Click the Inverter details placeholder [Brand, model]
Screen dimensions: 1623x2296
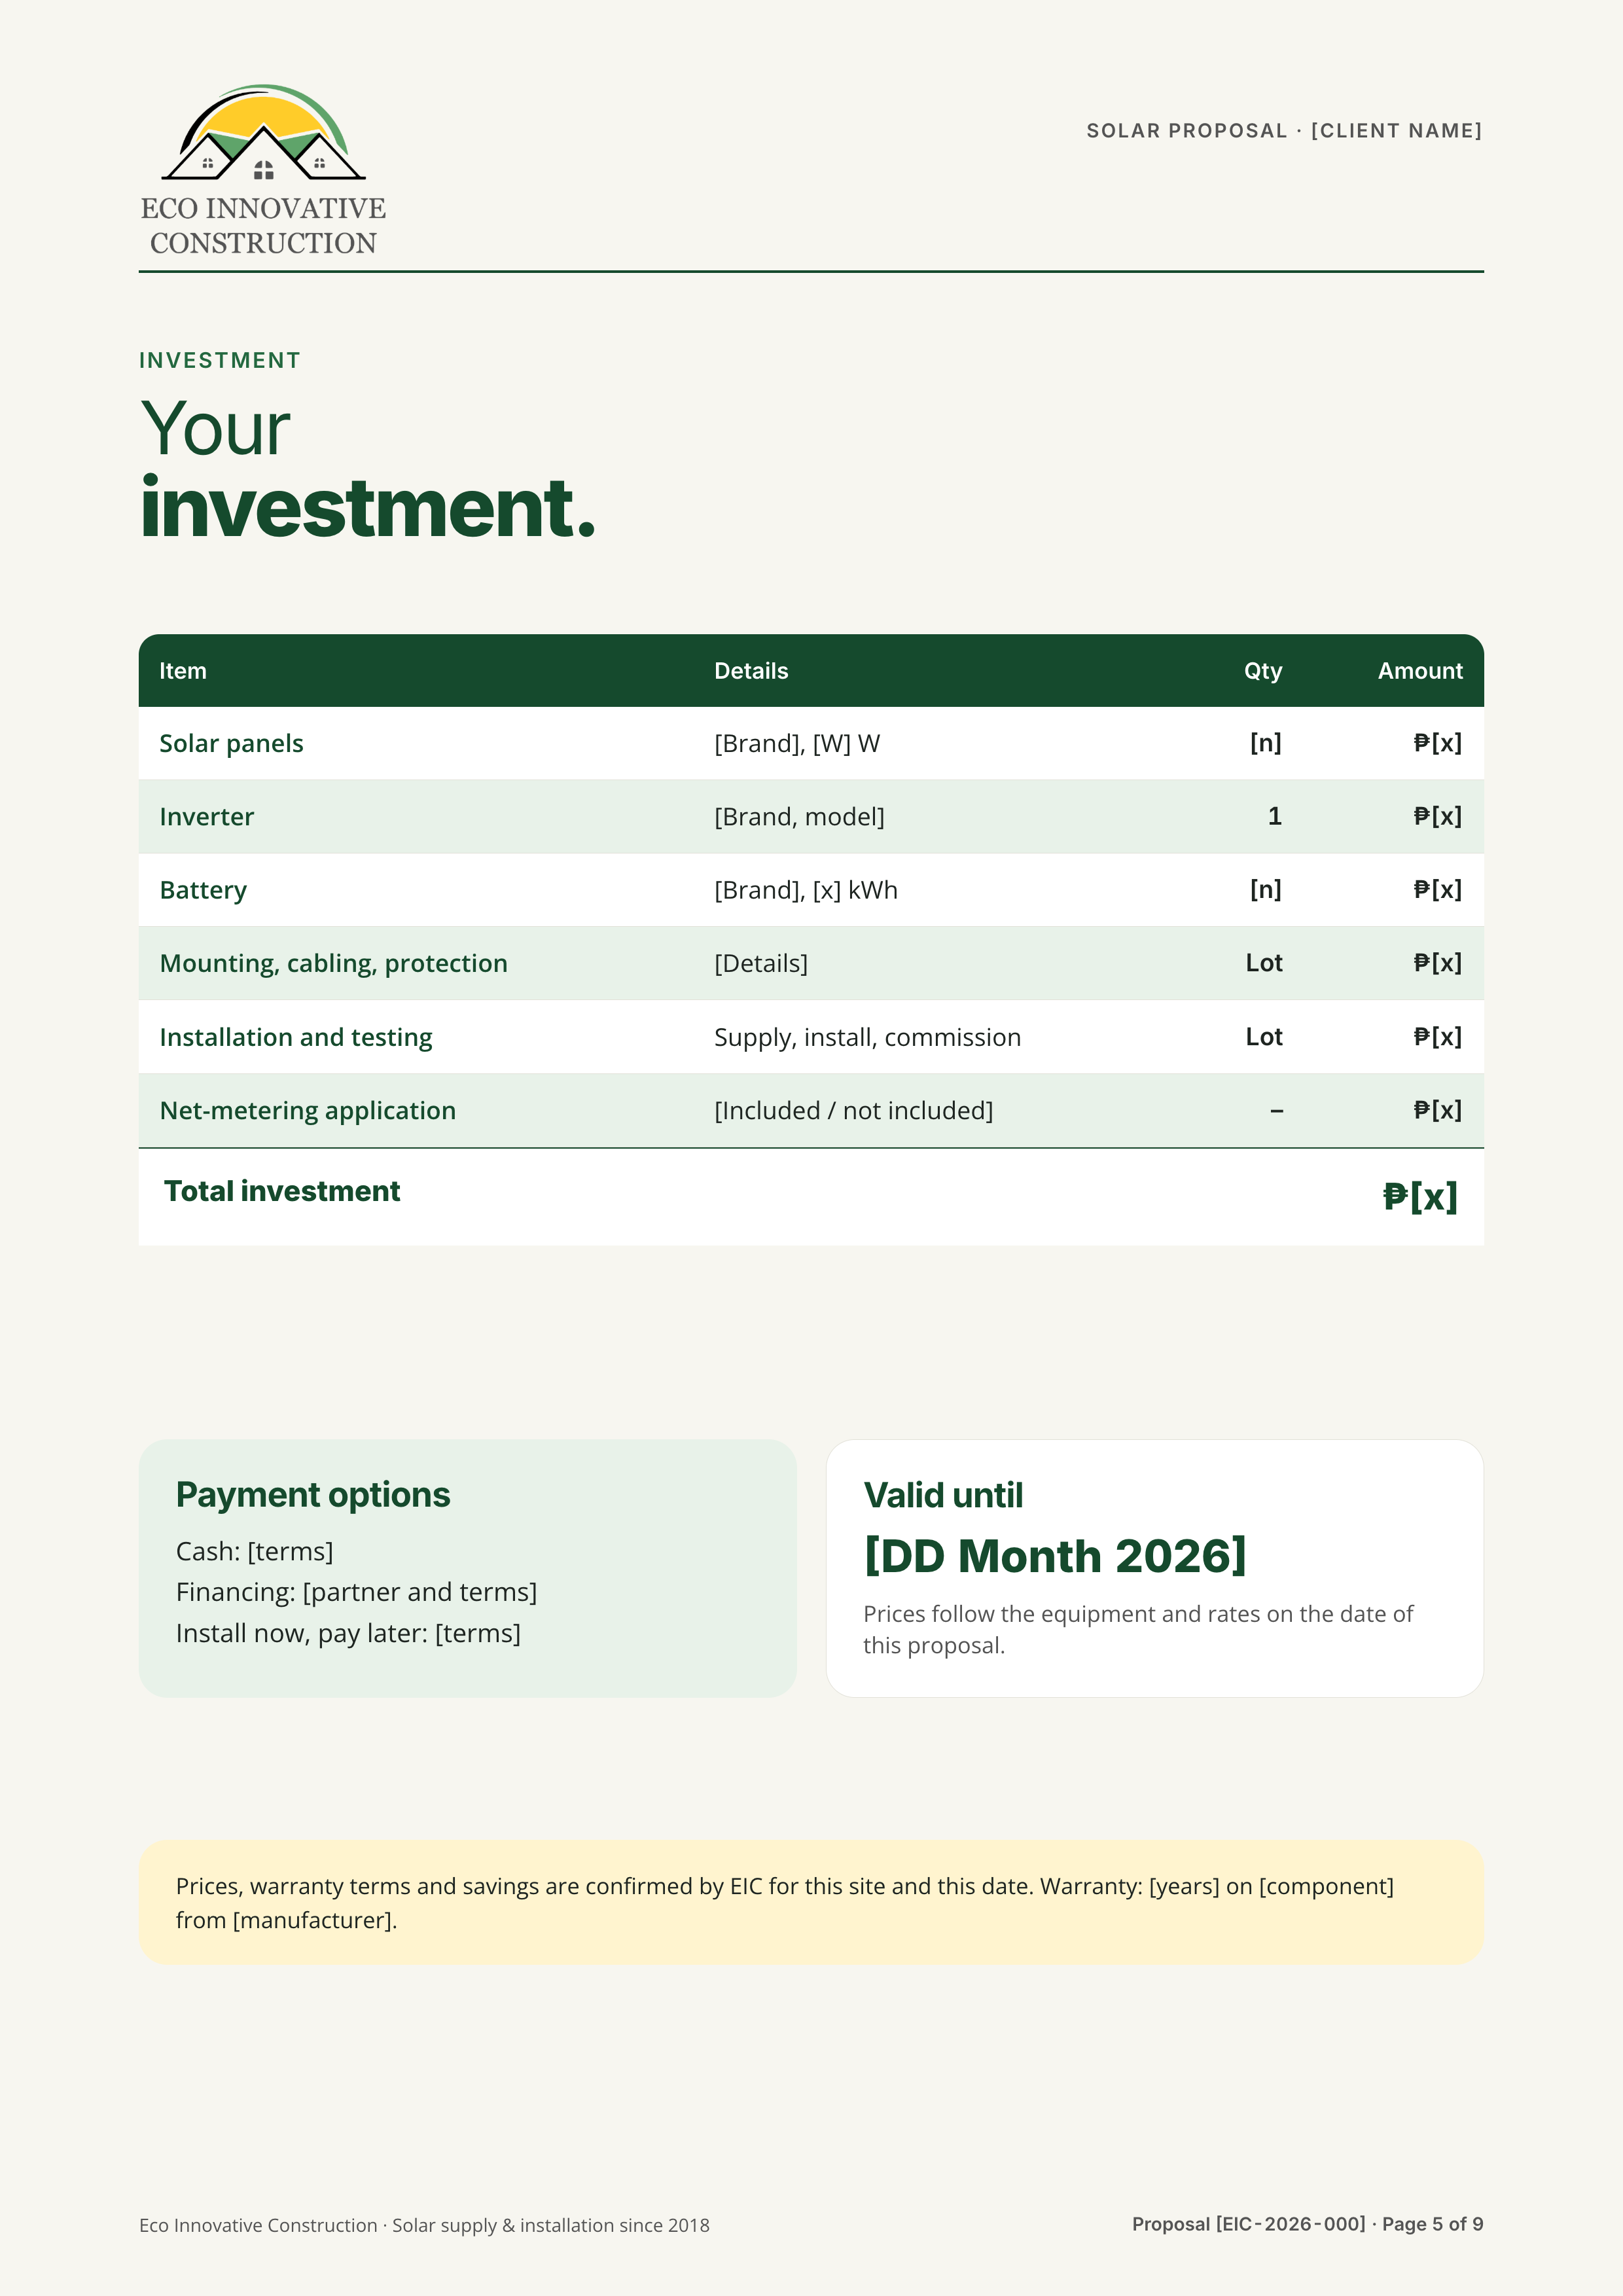[799, 817]
